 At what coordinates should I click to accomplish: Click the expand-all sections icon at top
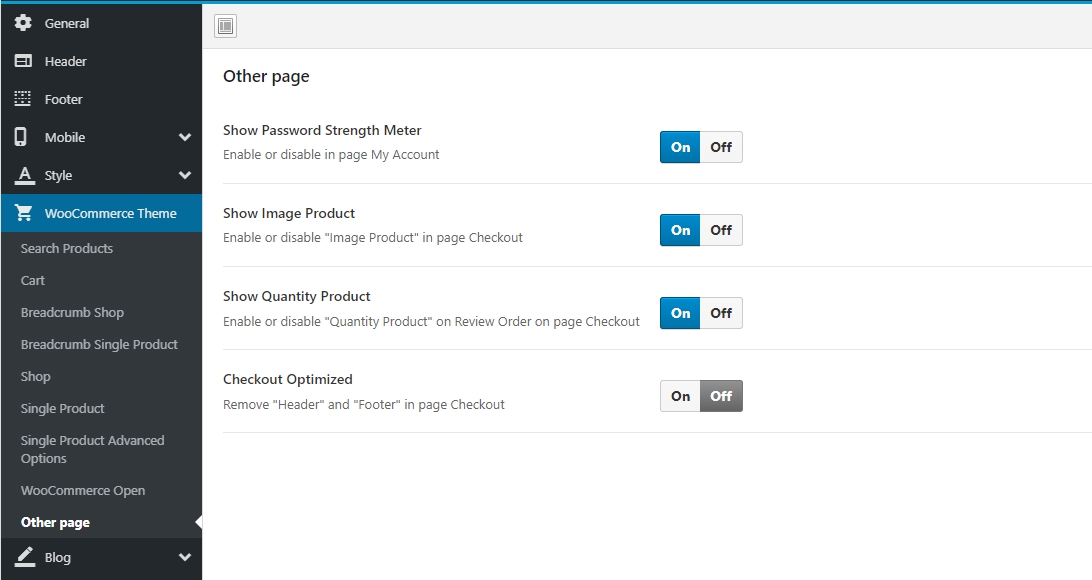[225, 26]
